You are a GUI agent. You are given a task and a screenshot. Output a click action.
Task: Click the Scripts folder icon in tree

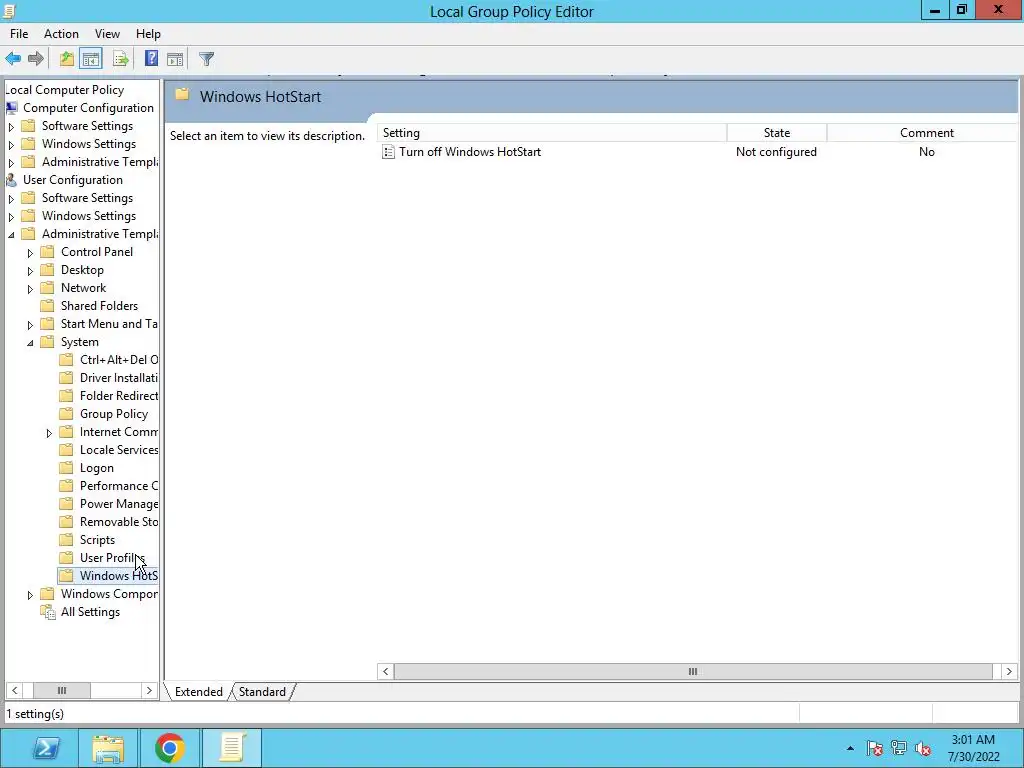67,539
